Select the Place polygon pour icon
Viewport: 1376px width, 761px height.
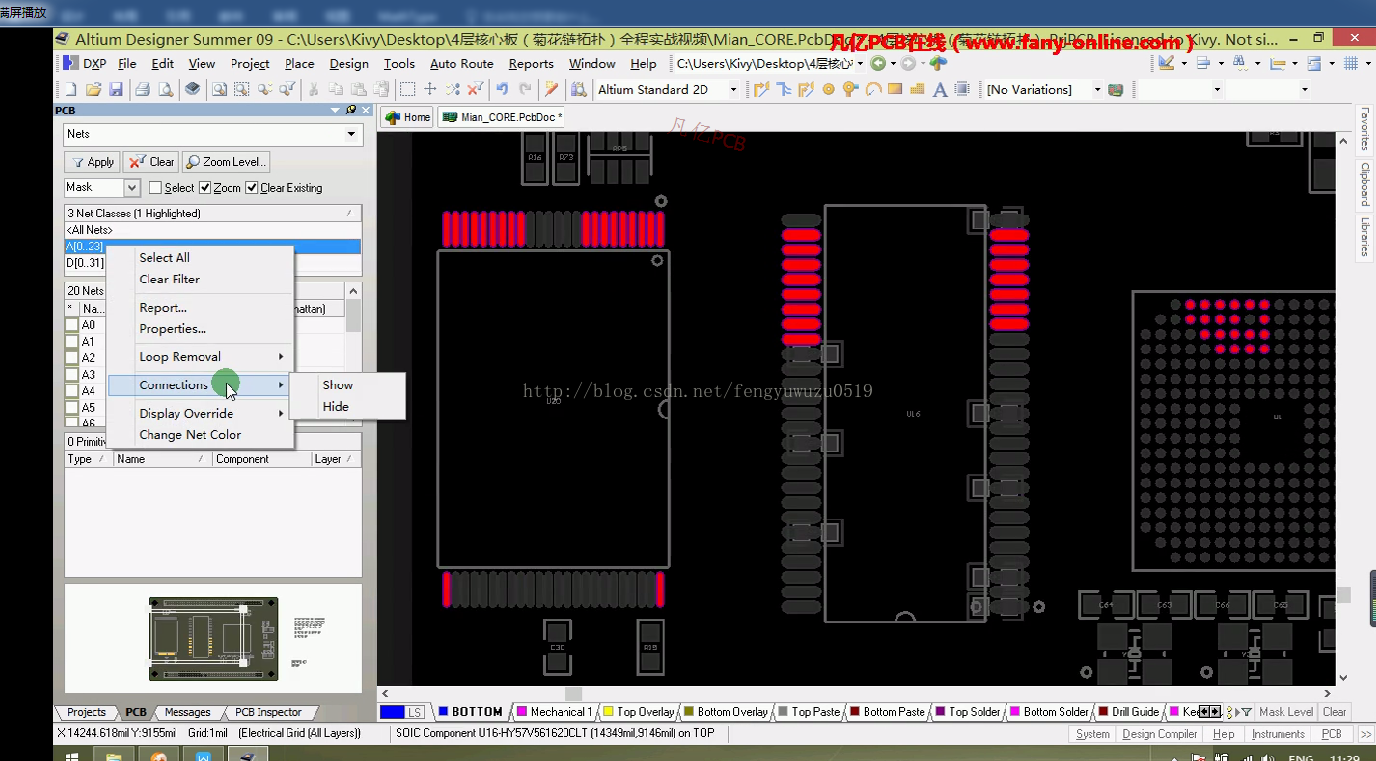click(x=917, y=89)
